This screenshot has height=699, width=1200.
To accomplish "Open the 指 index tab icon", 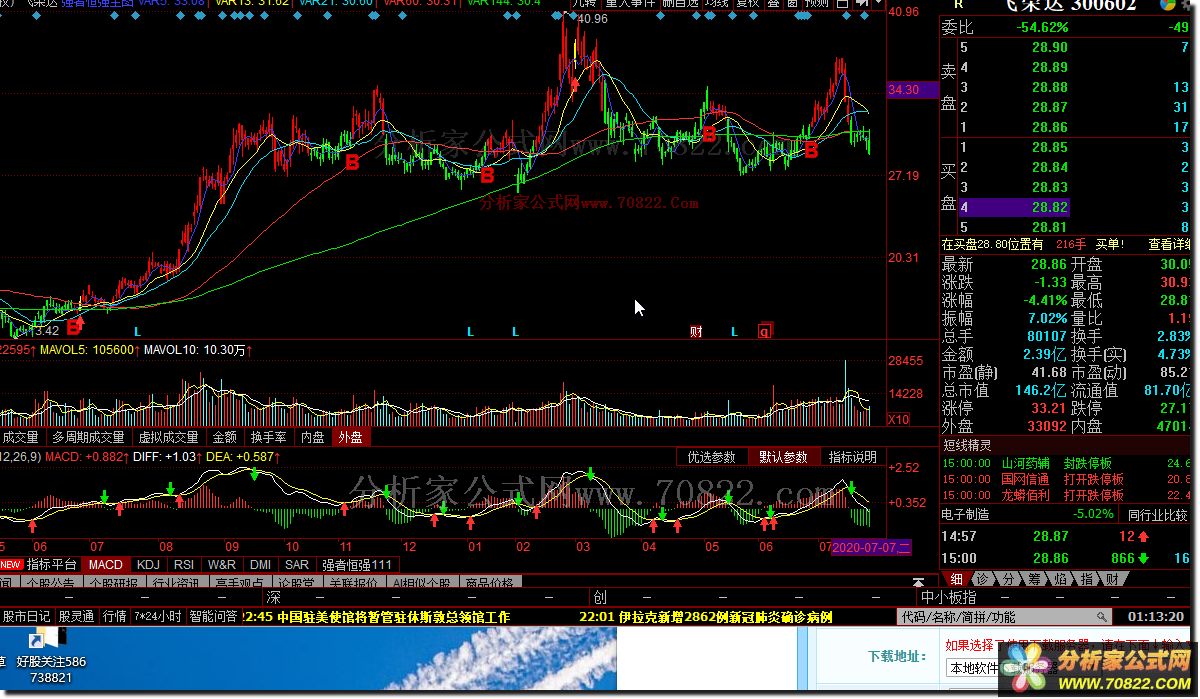I will tap(1086, 579).
